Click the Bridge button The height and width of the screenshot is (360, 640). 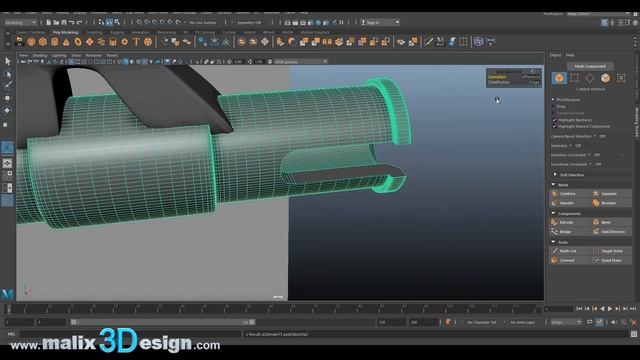(570, 232)
